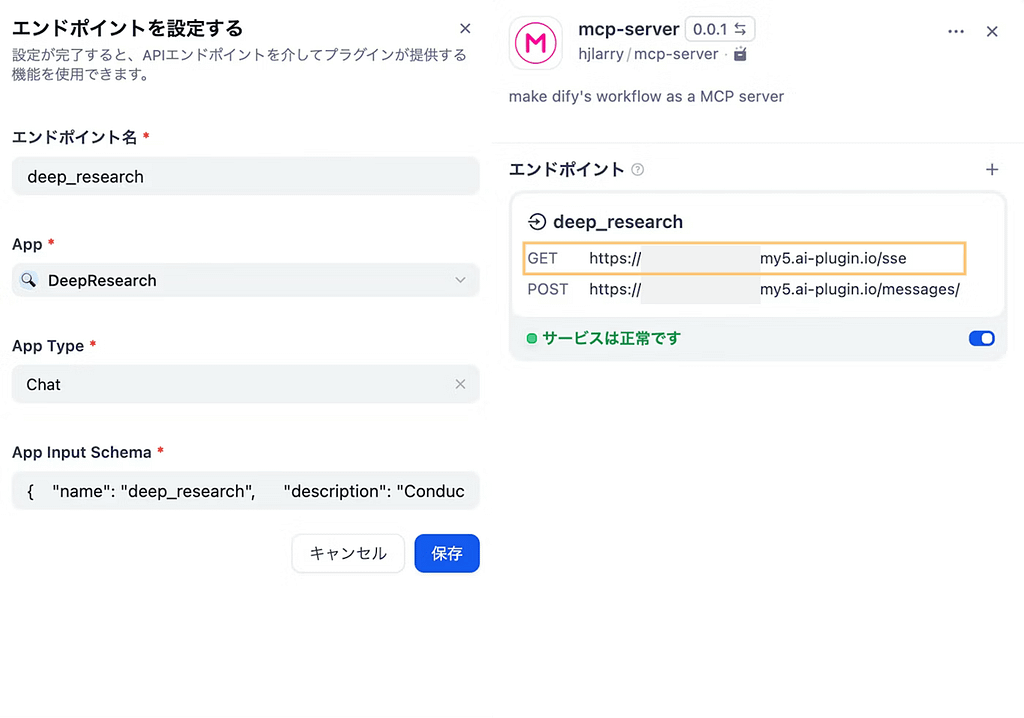The height and width of the screenshot is (718, 1024).
Task: Open the three-dot more options menu
Action: tap(956, 32)
